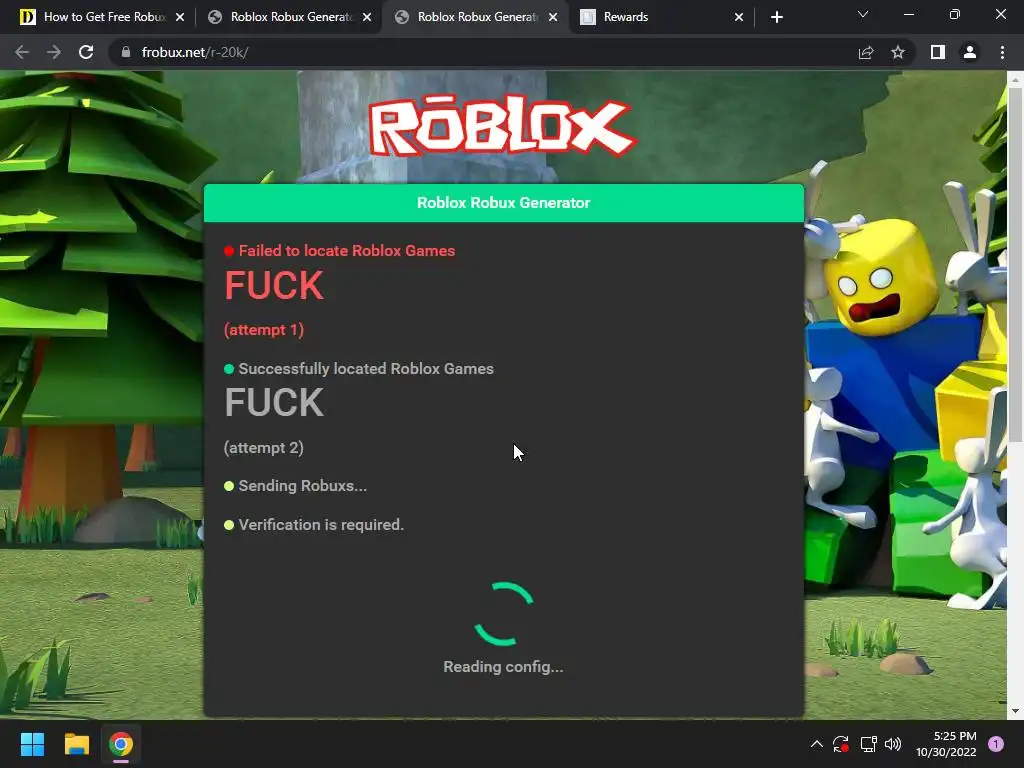Click the scrollbar up arrow
The image size is (1024, 768).
(x=1016, y=79)
